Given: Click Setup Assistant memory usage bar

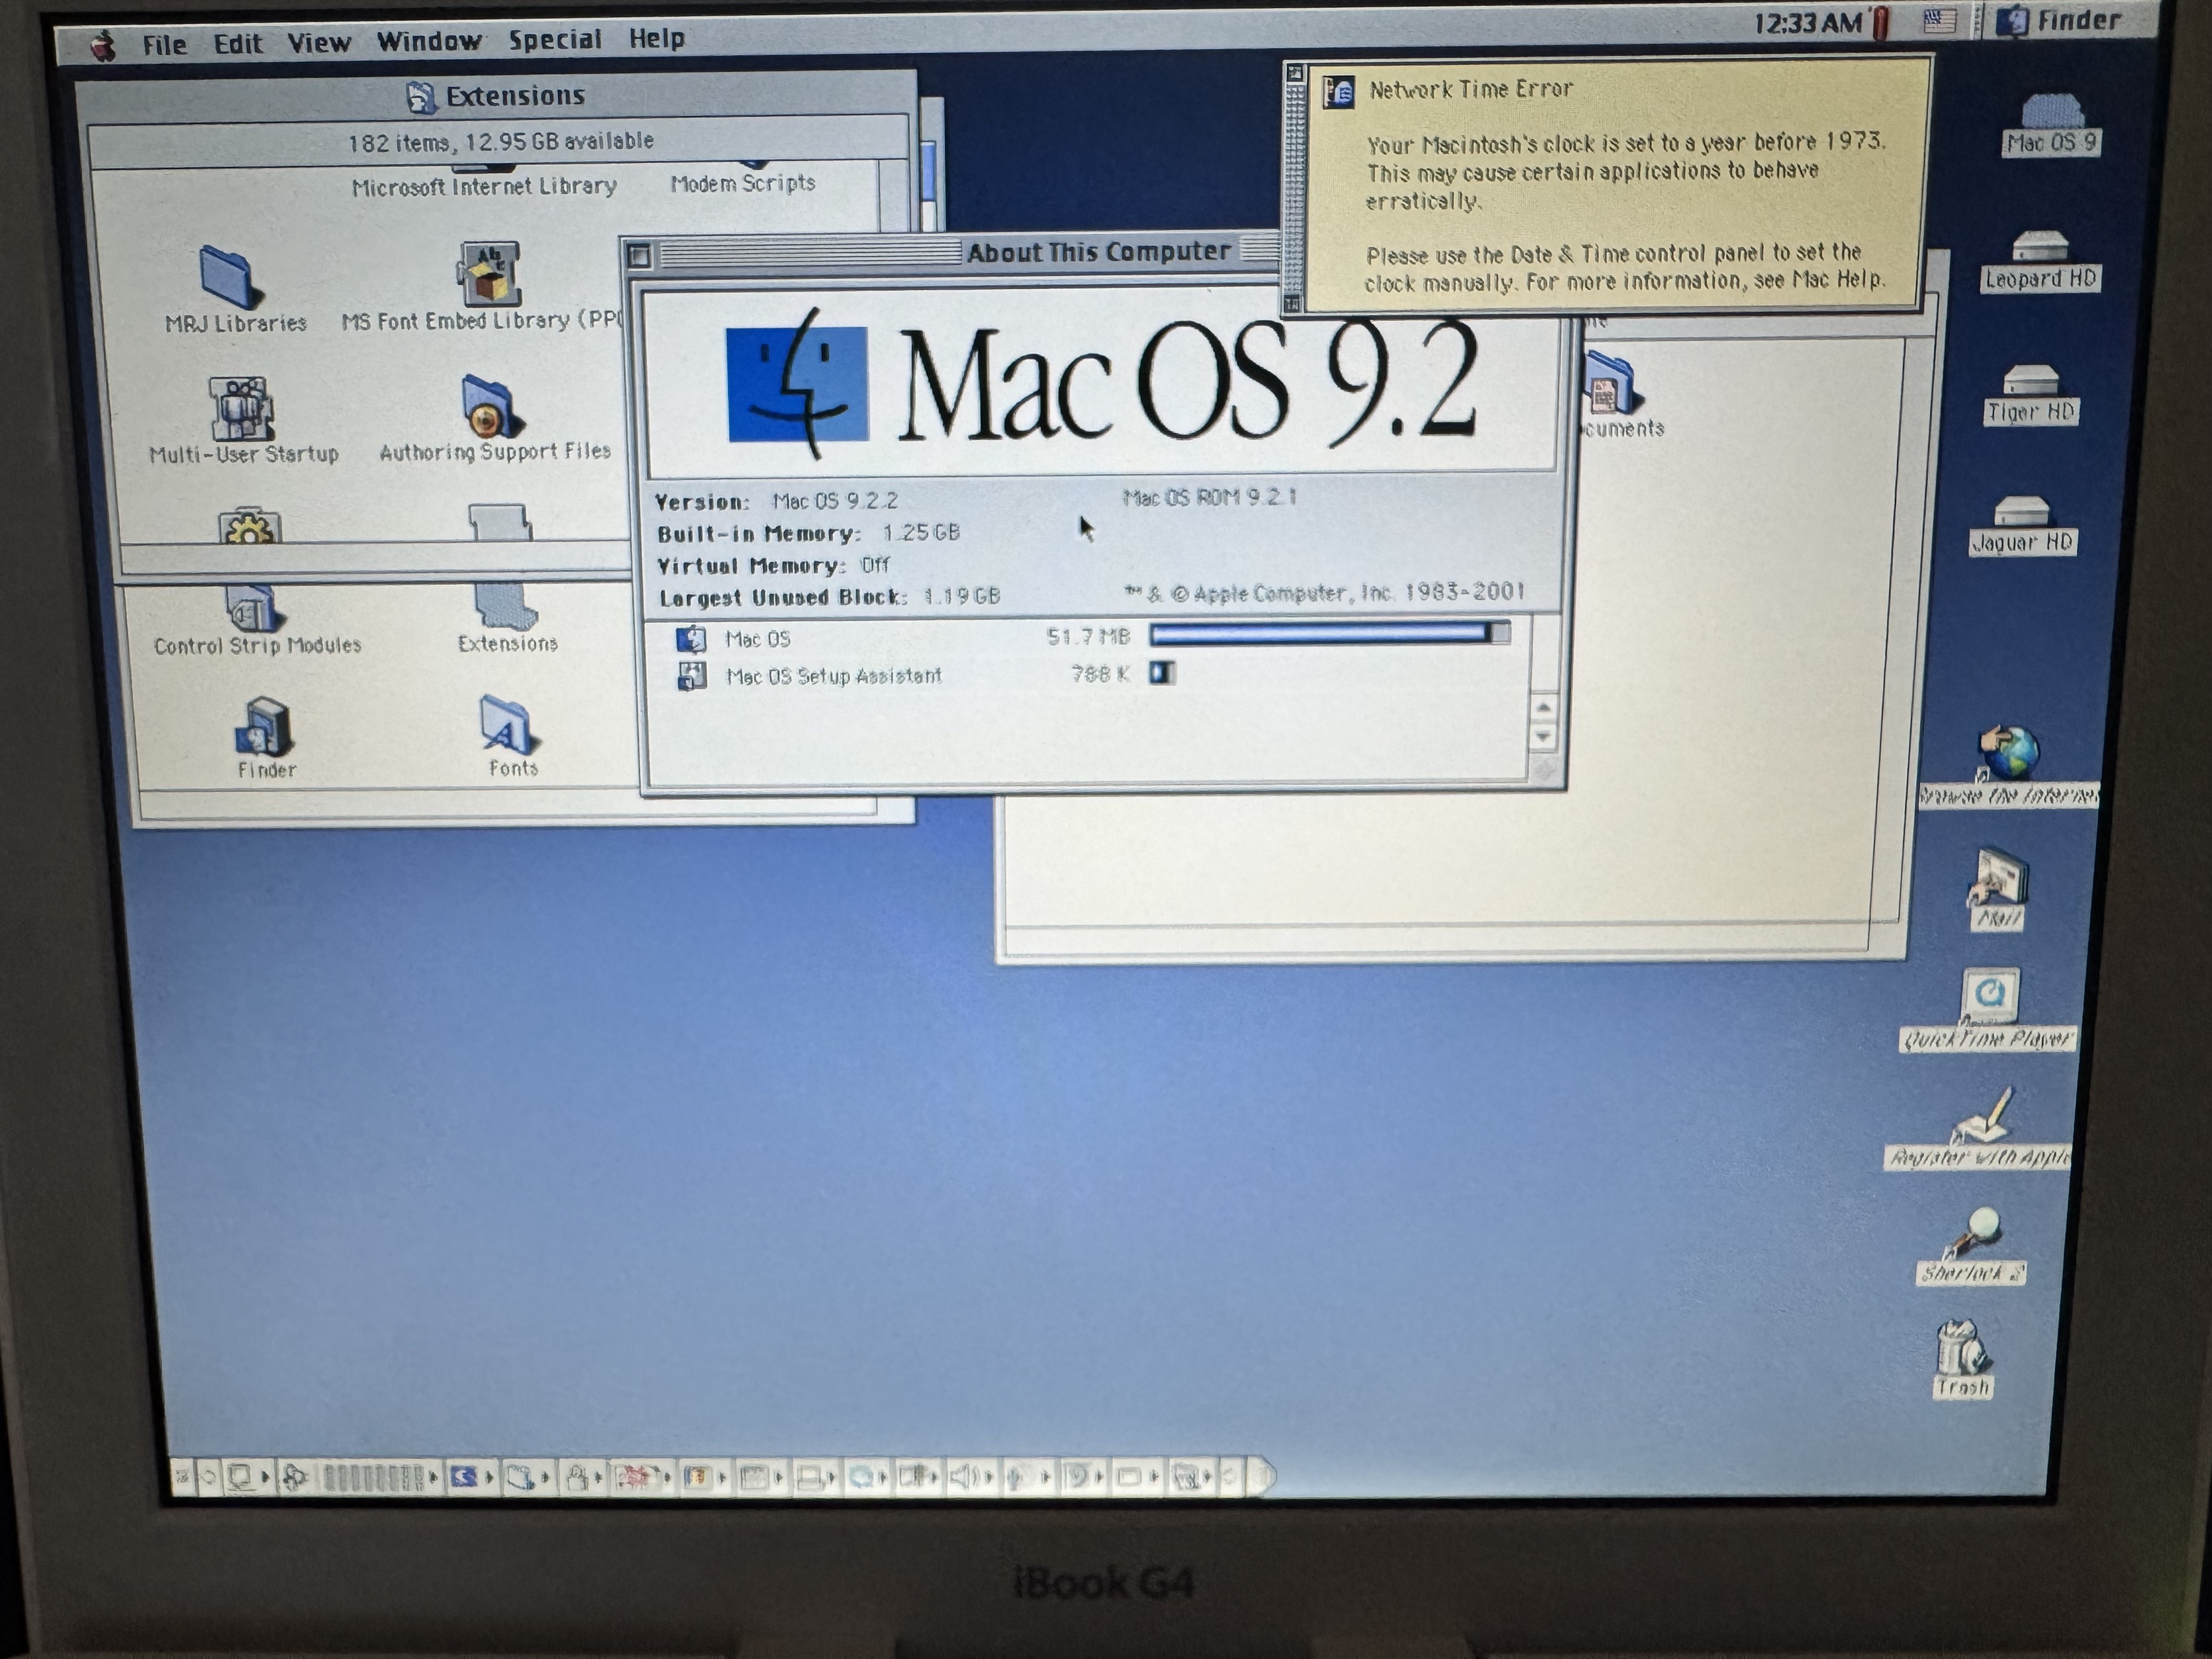Looking at the screenshot, I should click(x=1162, y=673).
